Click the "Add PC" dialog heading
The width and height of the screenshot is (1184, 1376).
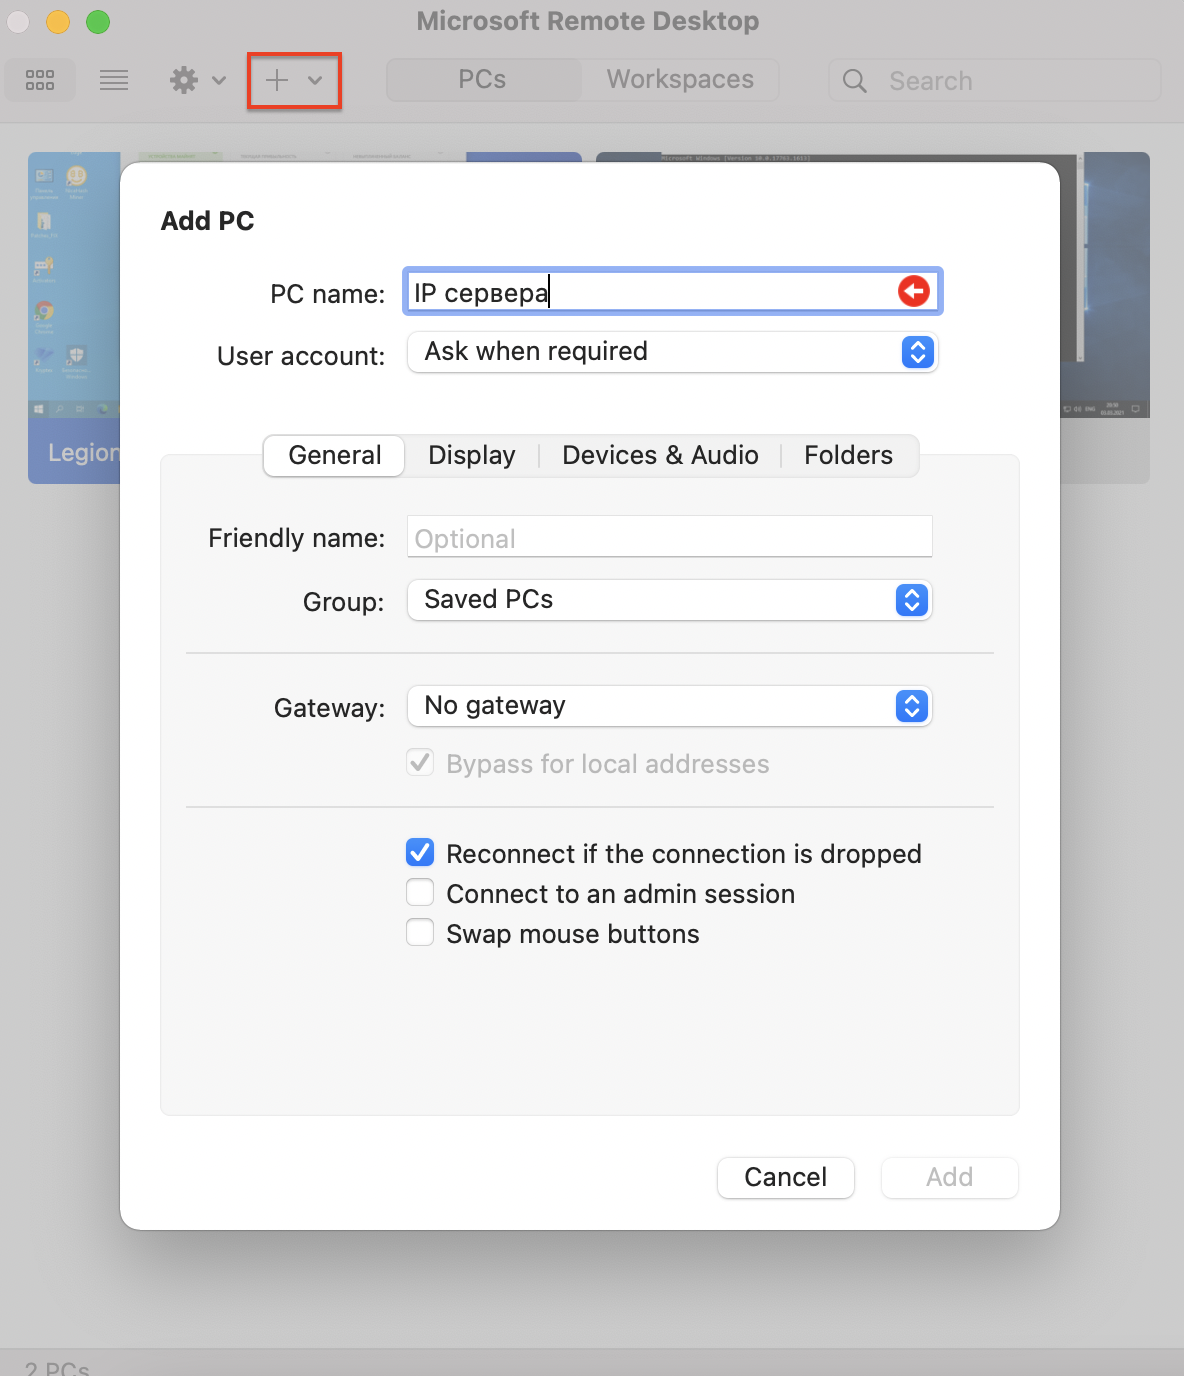coord(208,221)
